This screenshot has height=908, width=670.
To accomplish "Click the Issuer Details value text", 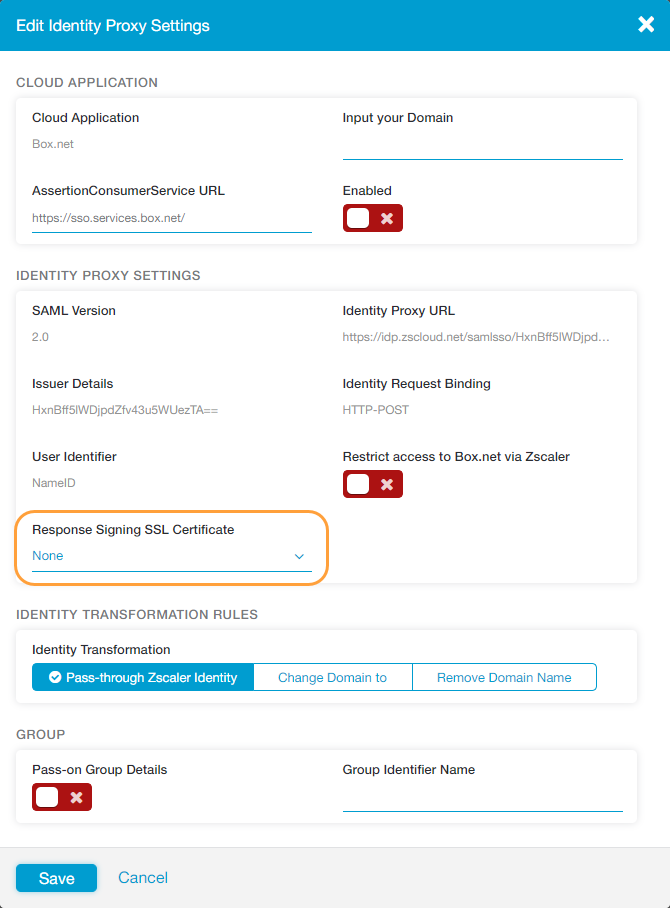I will (x=125, y=410).
